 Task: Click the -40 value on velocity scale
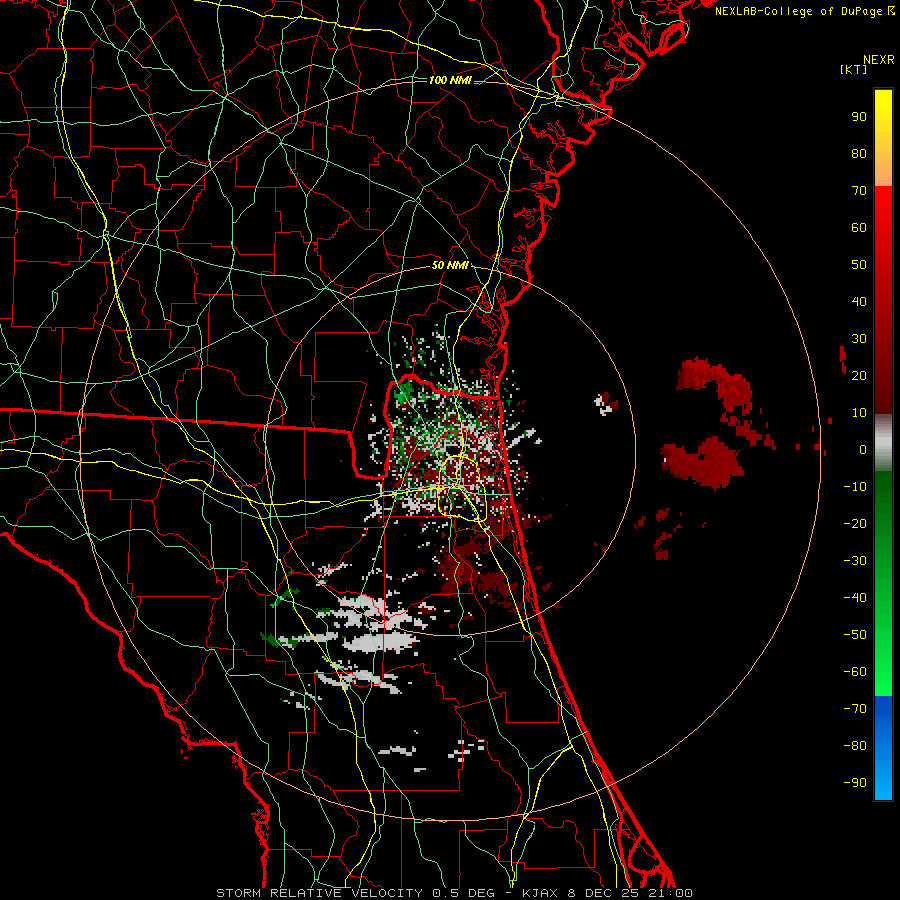click(855, 598)
